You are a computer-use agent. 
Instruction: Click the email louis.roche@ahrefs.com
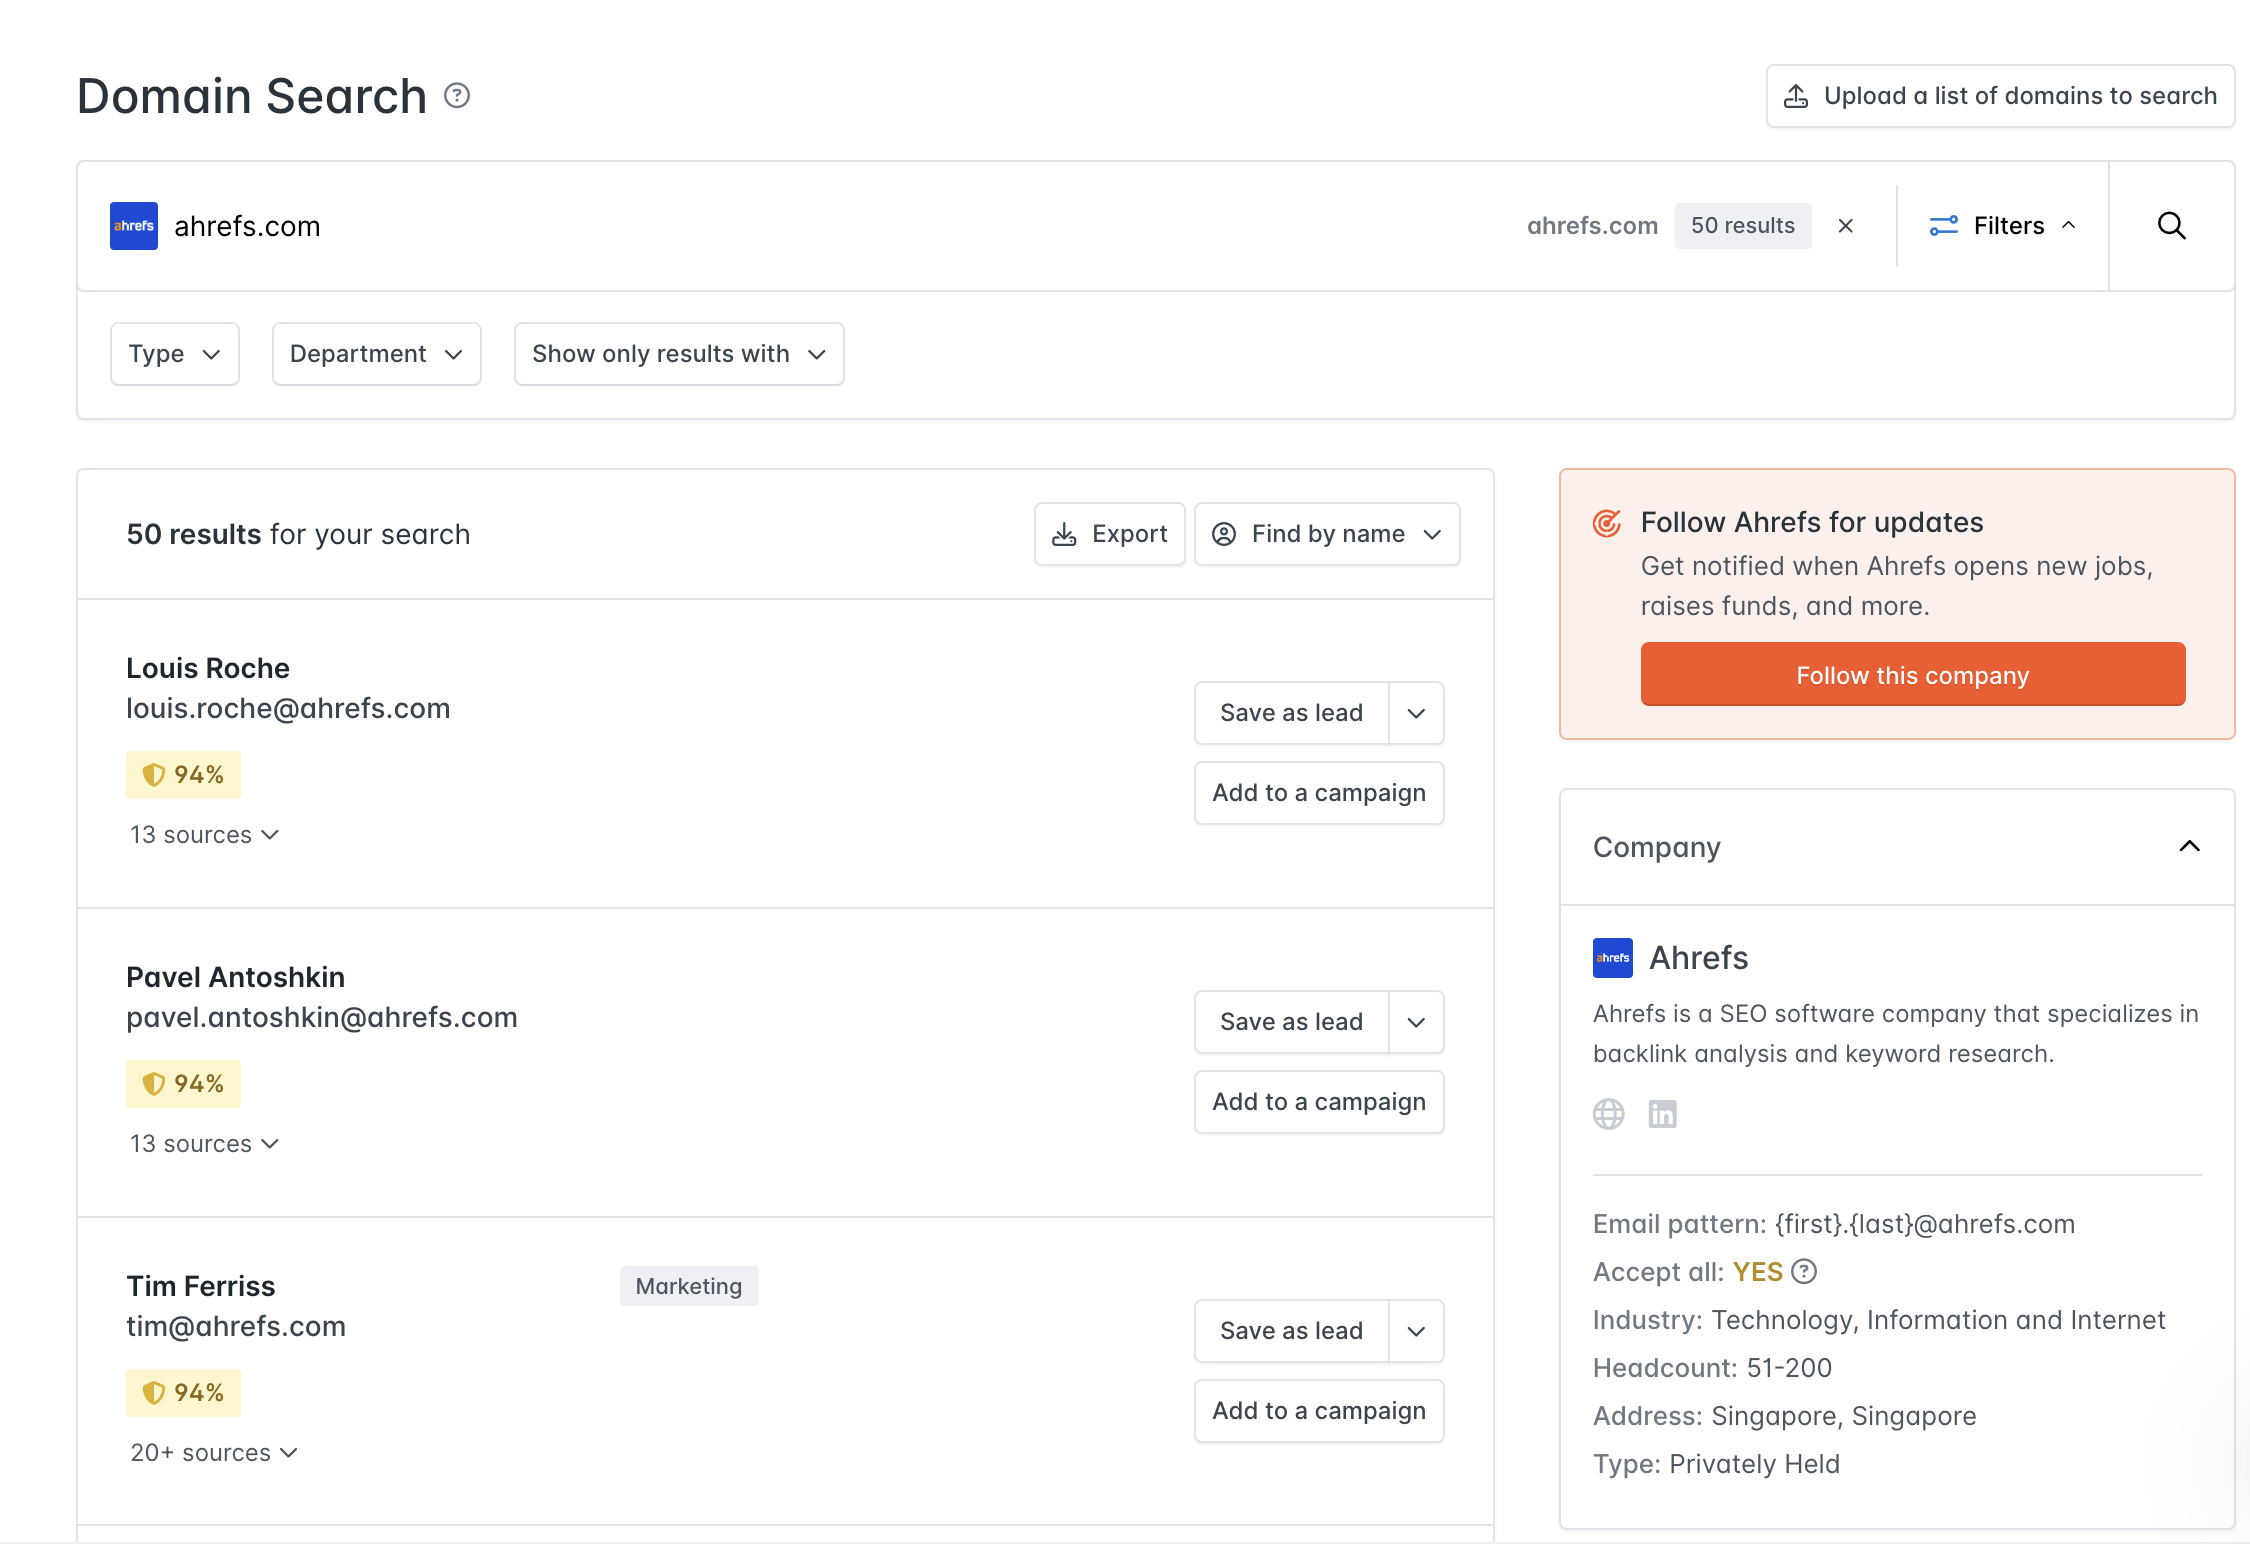[288, 709]
